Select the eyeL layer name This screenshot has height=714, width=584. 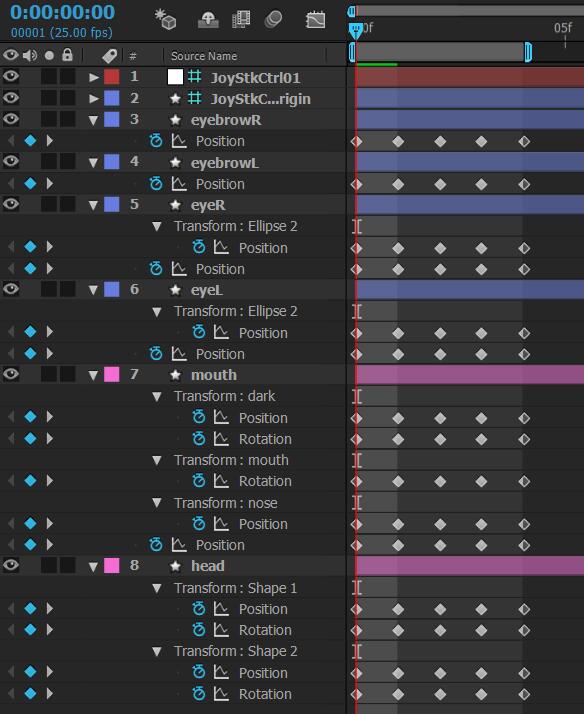tap(207, 290)
